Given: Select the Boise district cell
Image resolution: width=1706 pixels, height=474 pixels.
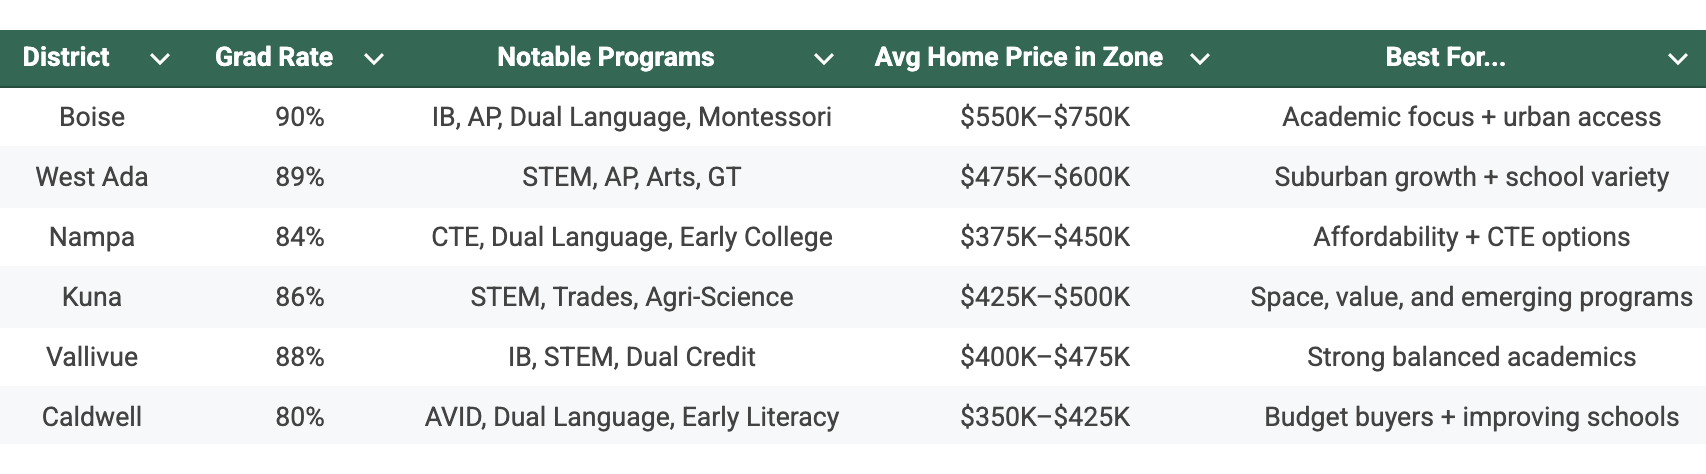Looking at the screenshot, I should (x=92, y=117).
